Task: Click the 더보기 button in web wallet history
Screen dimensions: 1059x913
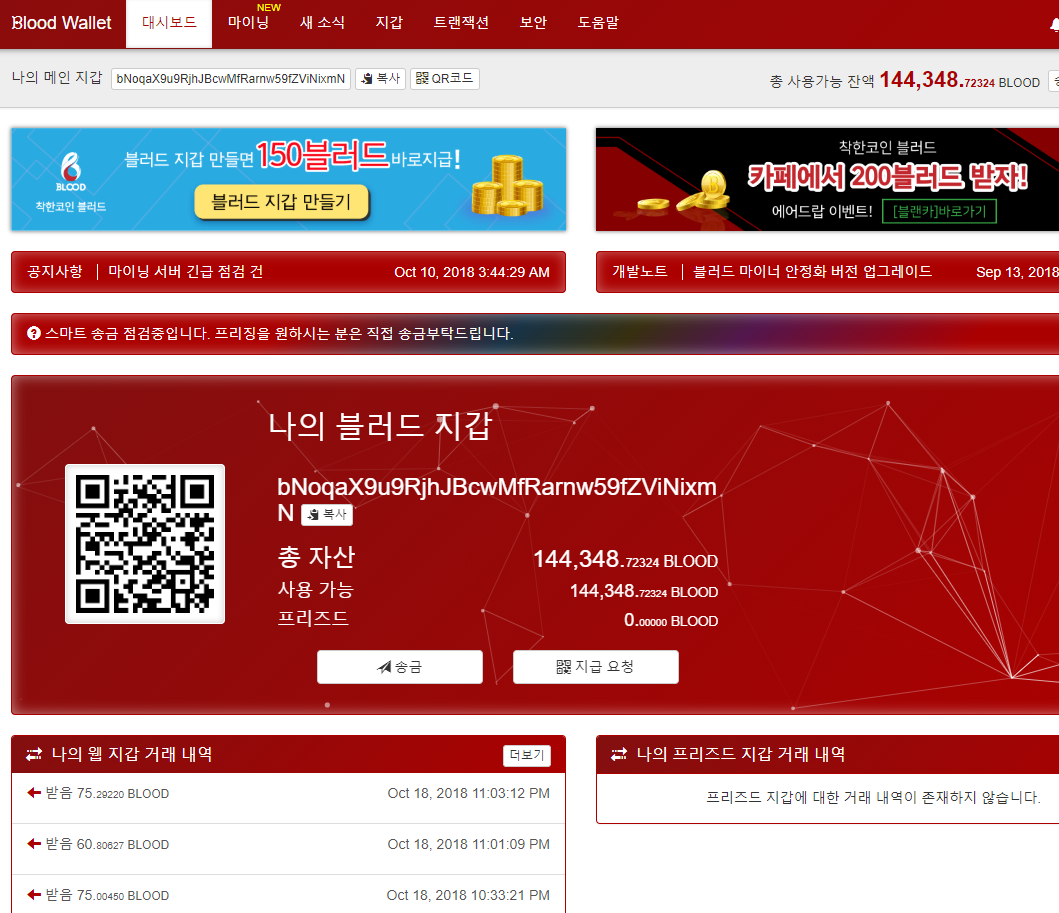Action: [x=527, y=755]
